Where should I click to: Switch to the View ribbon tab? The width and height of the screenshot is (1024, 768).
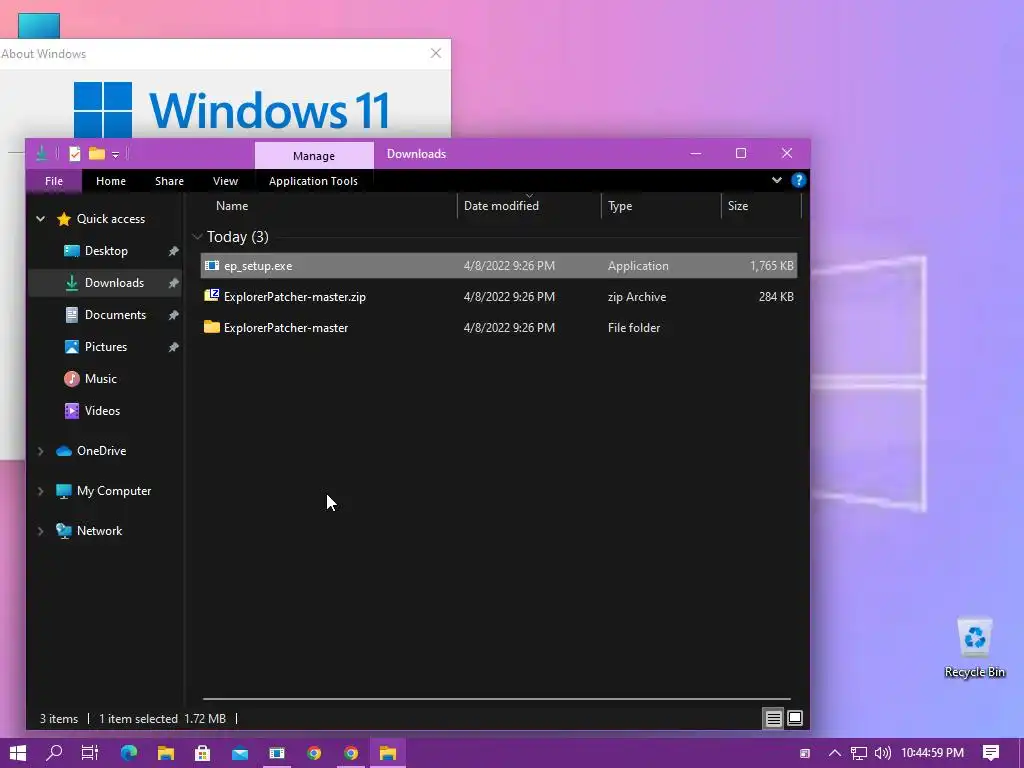(225, 181)
